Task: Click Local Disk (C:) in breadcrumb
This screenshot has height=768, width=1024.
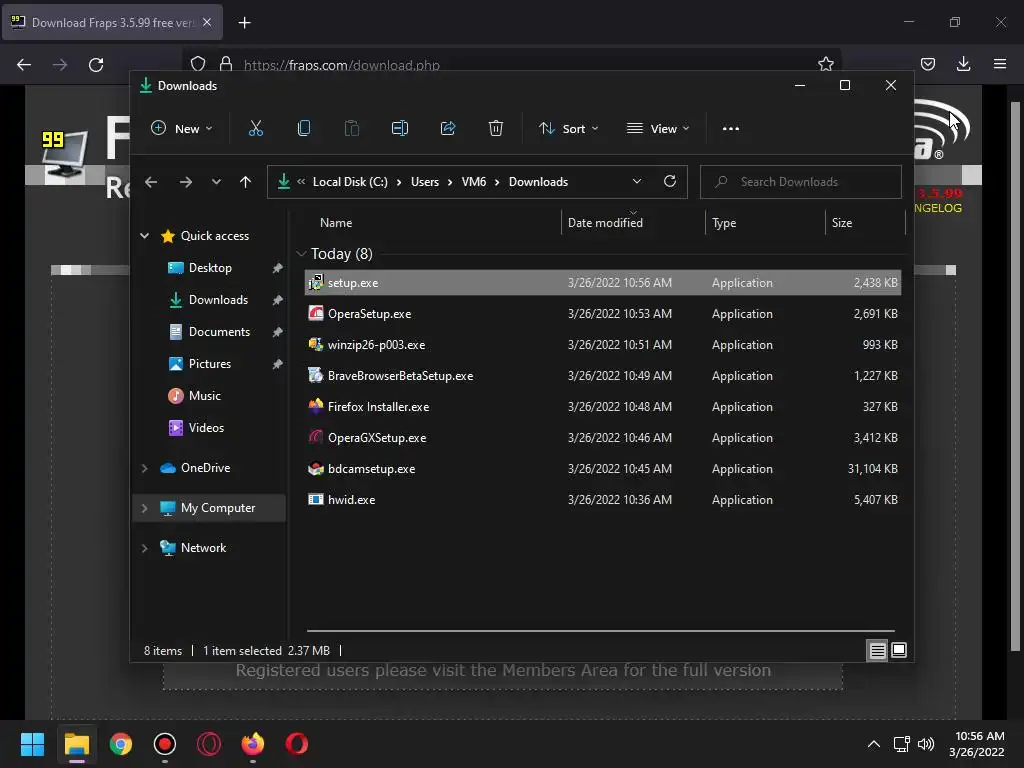Action: pyautogui.click(x=350, y=182)
